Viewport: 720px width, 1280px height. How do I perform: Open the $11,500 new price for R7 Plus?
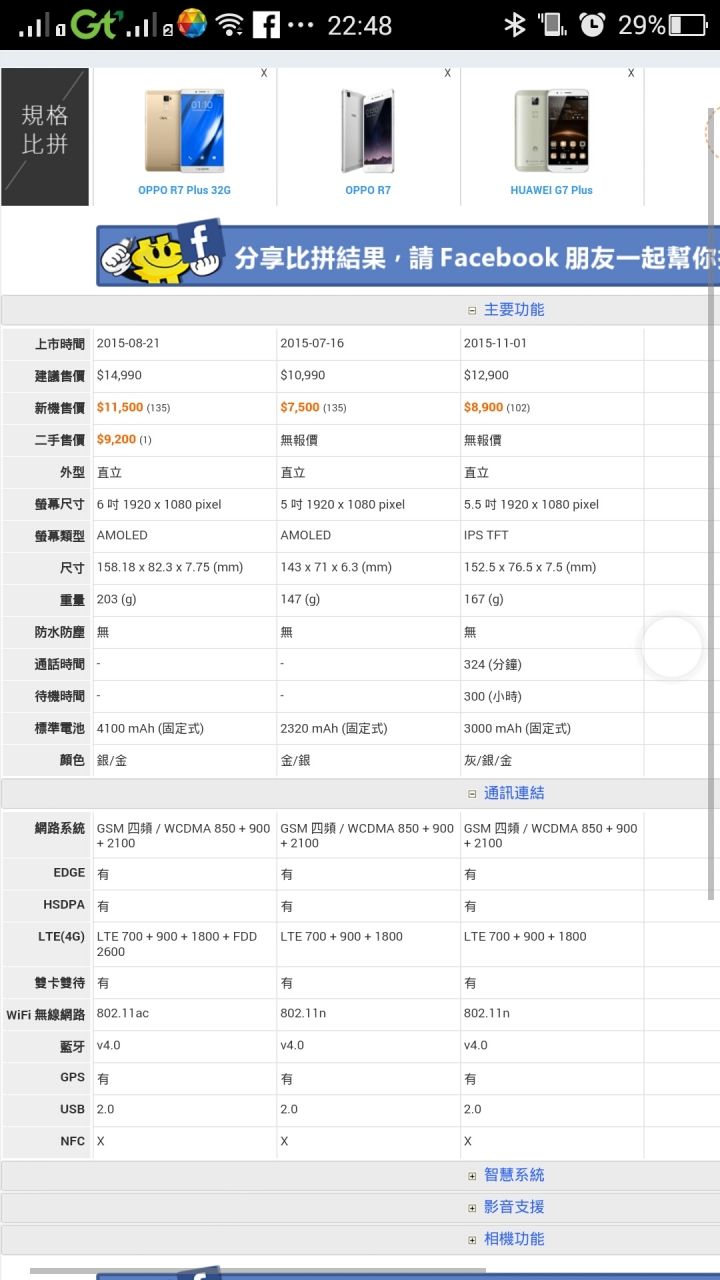click(120, 407)
